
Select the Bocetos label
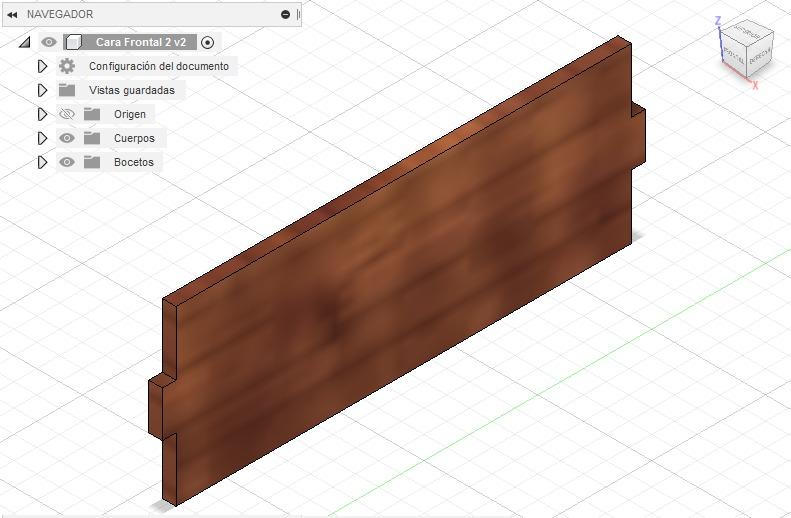[x=134, y=162]
